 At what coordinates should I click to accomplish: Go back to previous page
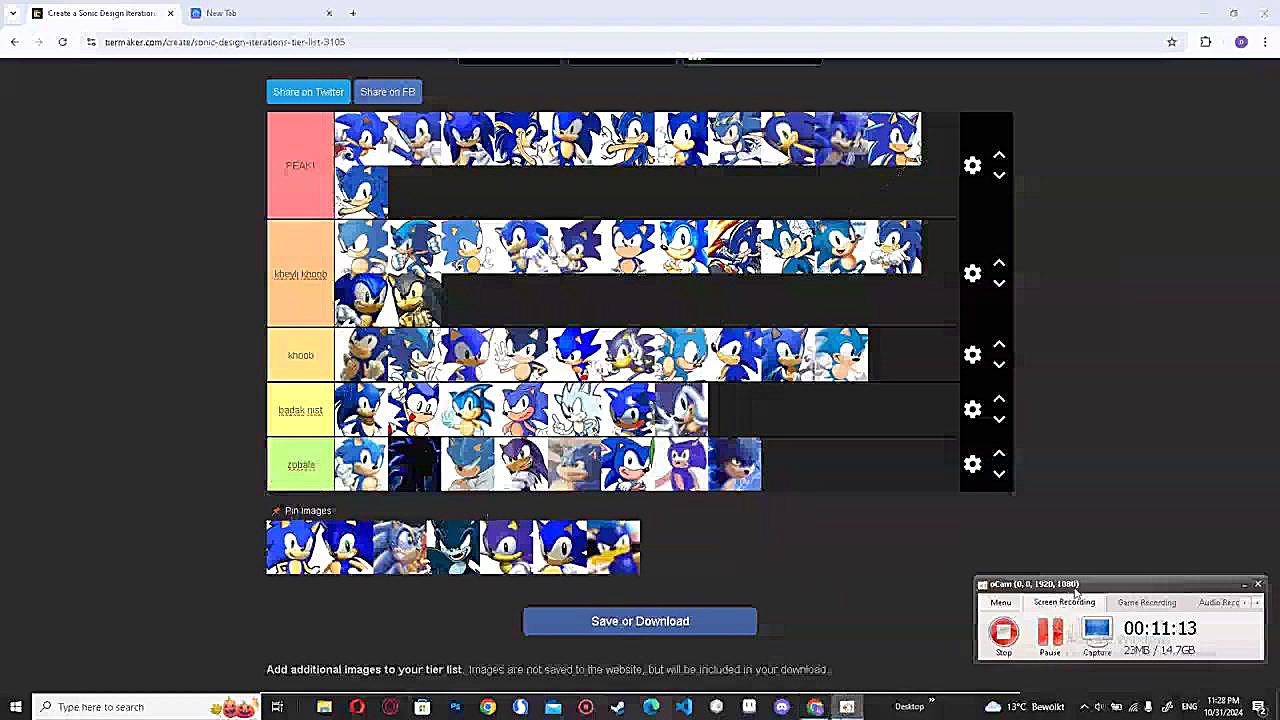point(14,42)
